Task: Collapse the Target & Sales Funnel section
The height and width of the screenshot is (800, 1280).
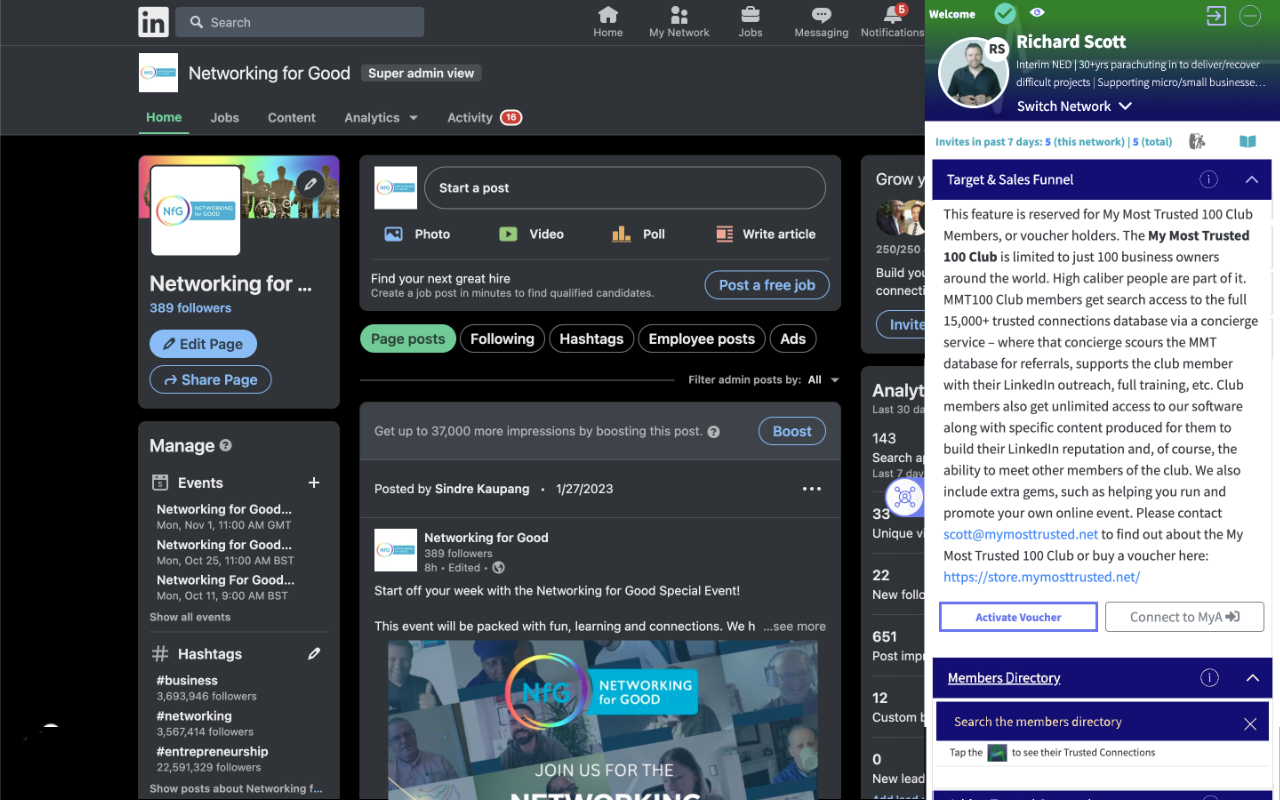Action: click(1252, 180)
